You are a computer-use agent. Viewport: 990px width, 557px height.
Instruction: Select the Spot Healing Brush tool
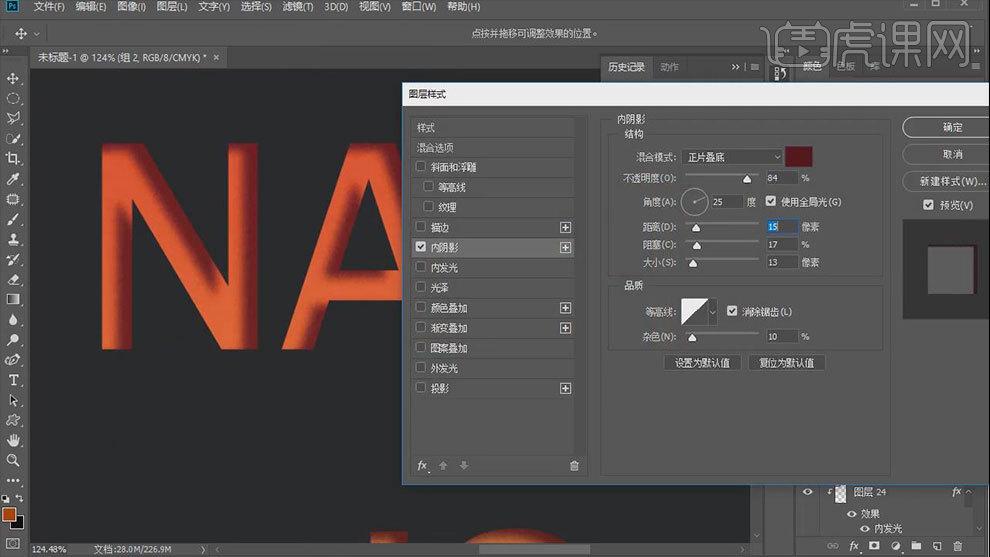13,199
